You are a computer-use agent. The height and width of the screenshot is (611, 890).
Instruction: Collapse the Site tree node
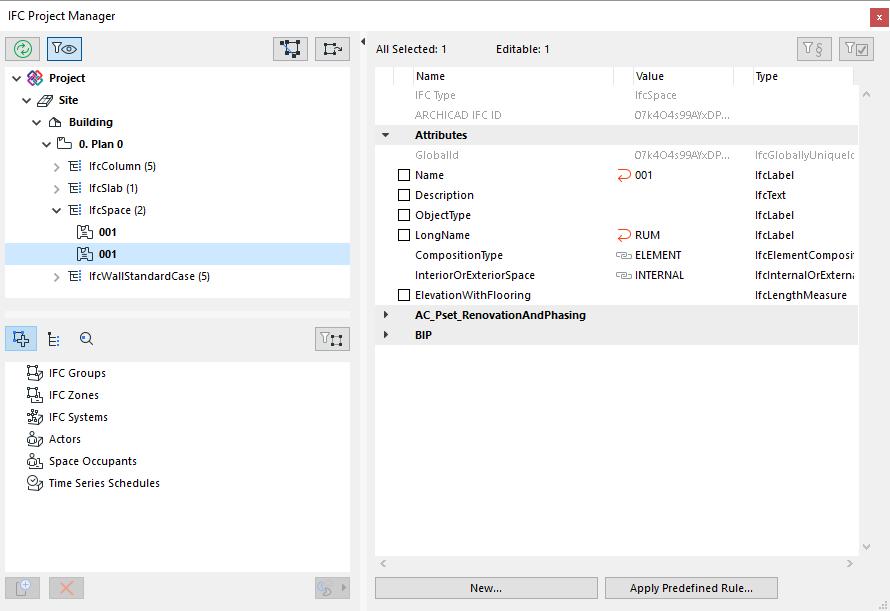point(27,101)
